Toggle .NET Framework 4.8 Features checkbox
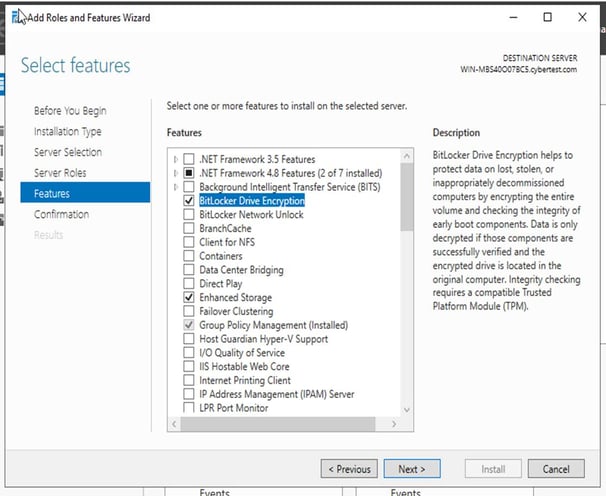The width and height of the screenshot is (606, 496). (189, 173)
